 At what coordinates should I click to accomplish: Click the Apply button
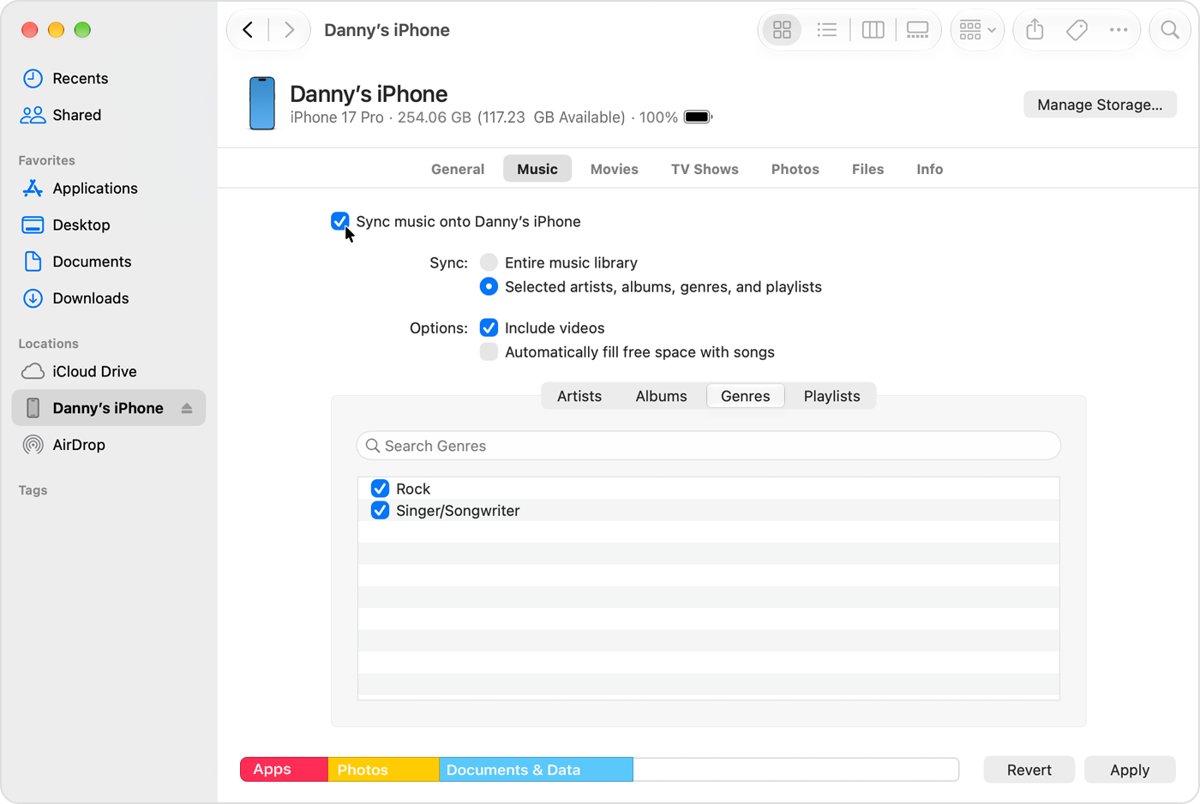pyautogui.click(x=1130, y=769)
